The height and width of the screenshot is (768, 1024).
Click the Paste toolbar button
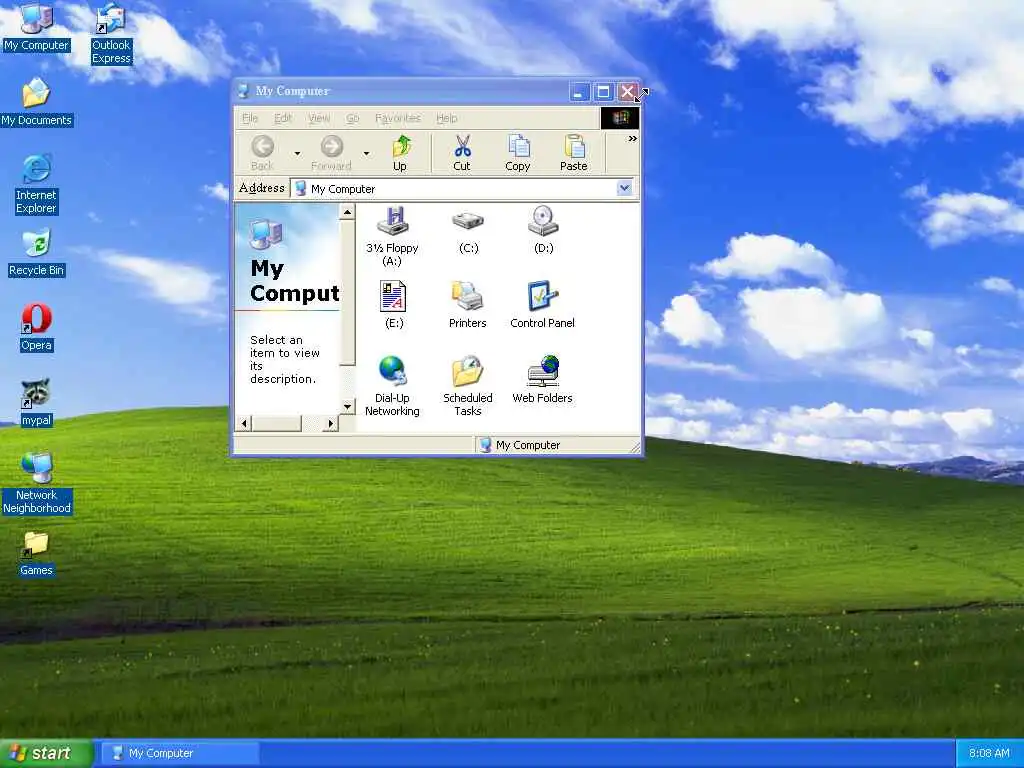coord(574,153)
